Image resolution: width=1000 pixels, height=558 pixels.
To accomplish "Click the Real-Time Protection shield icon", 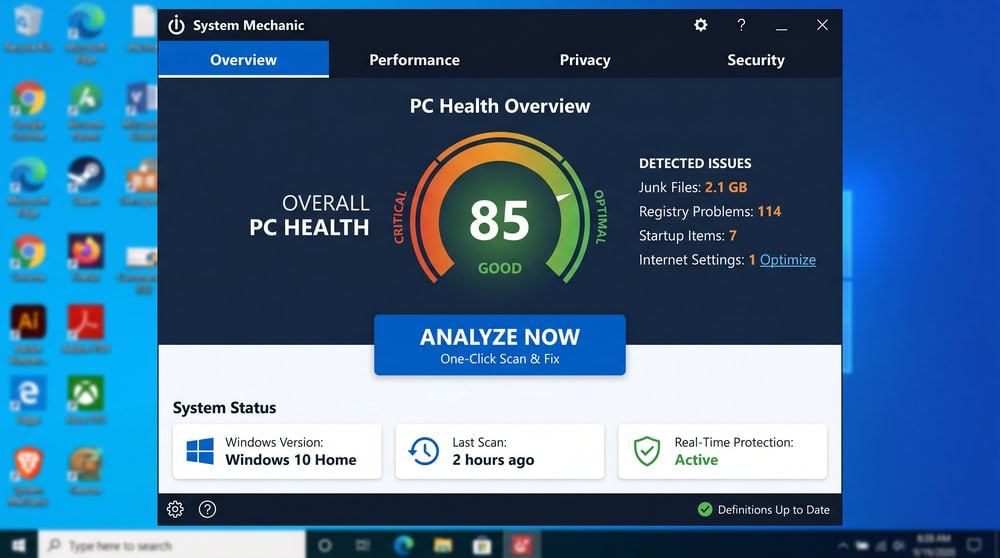I will tap(647, 451).
